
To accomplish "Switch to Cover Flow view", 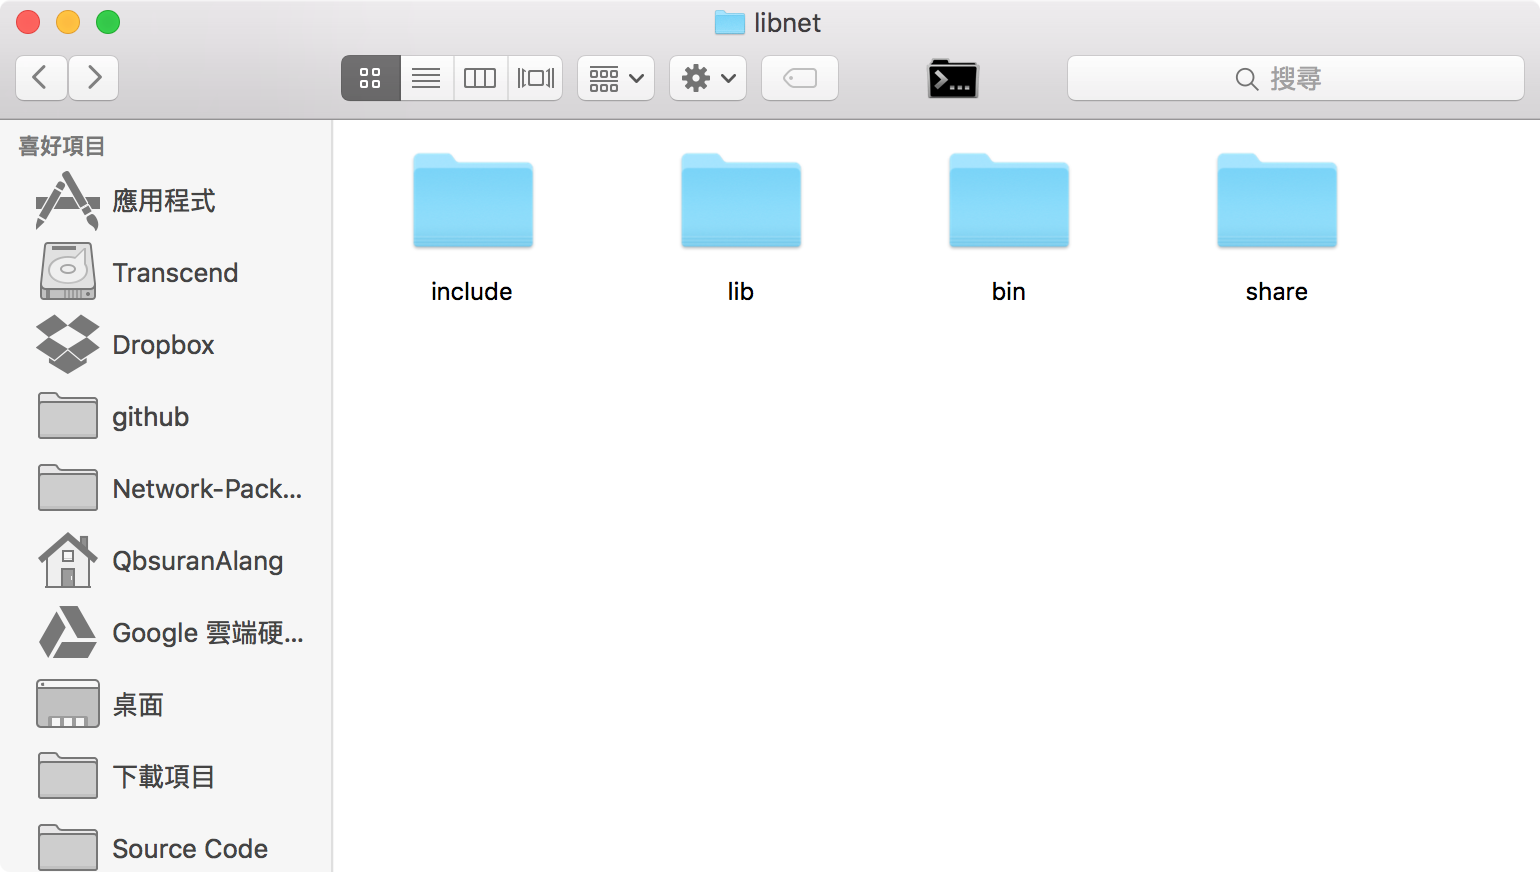I will coord(535,78).
